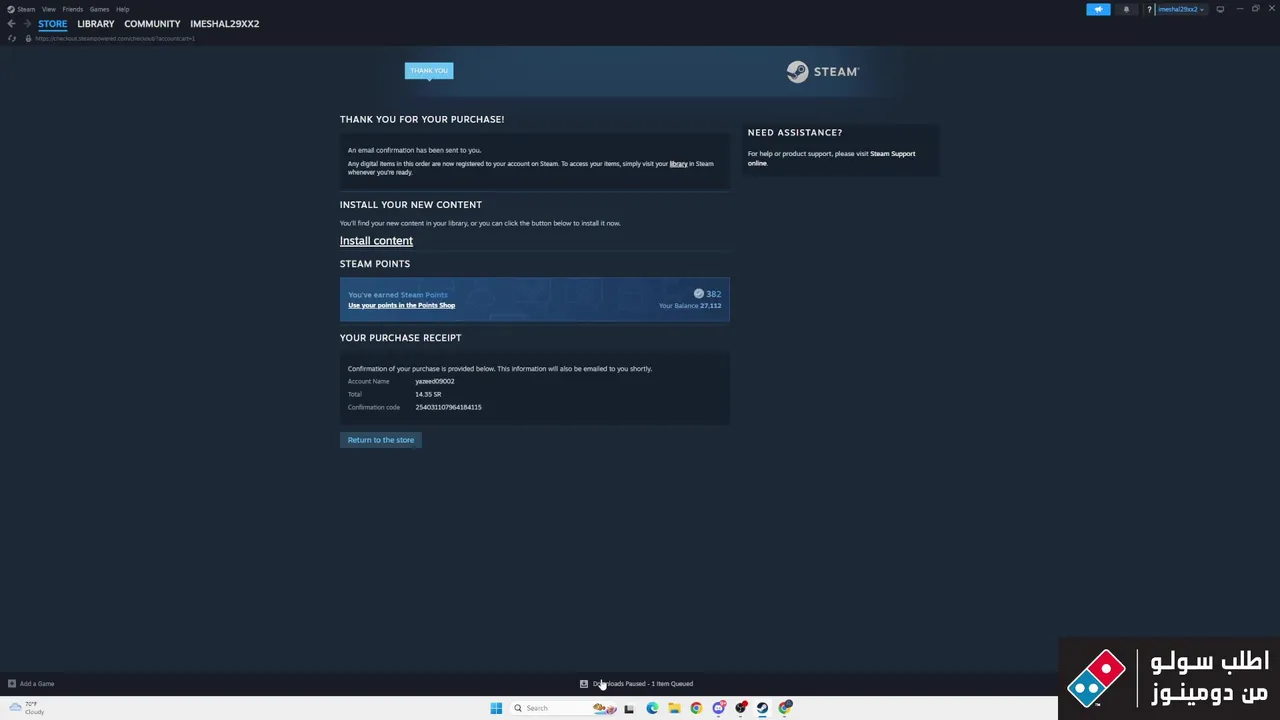Click the Add a Game plus icon
The height and width of the screenshot is (720, 1280).
coord(12,684)
